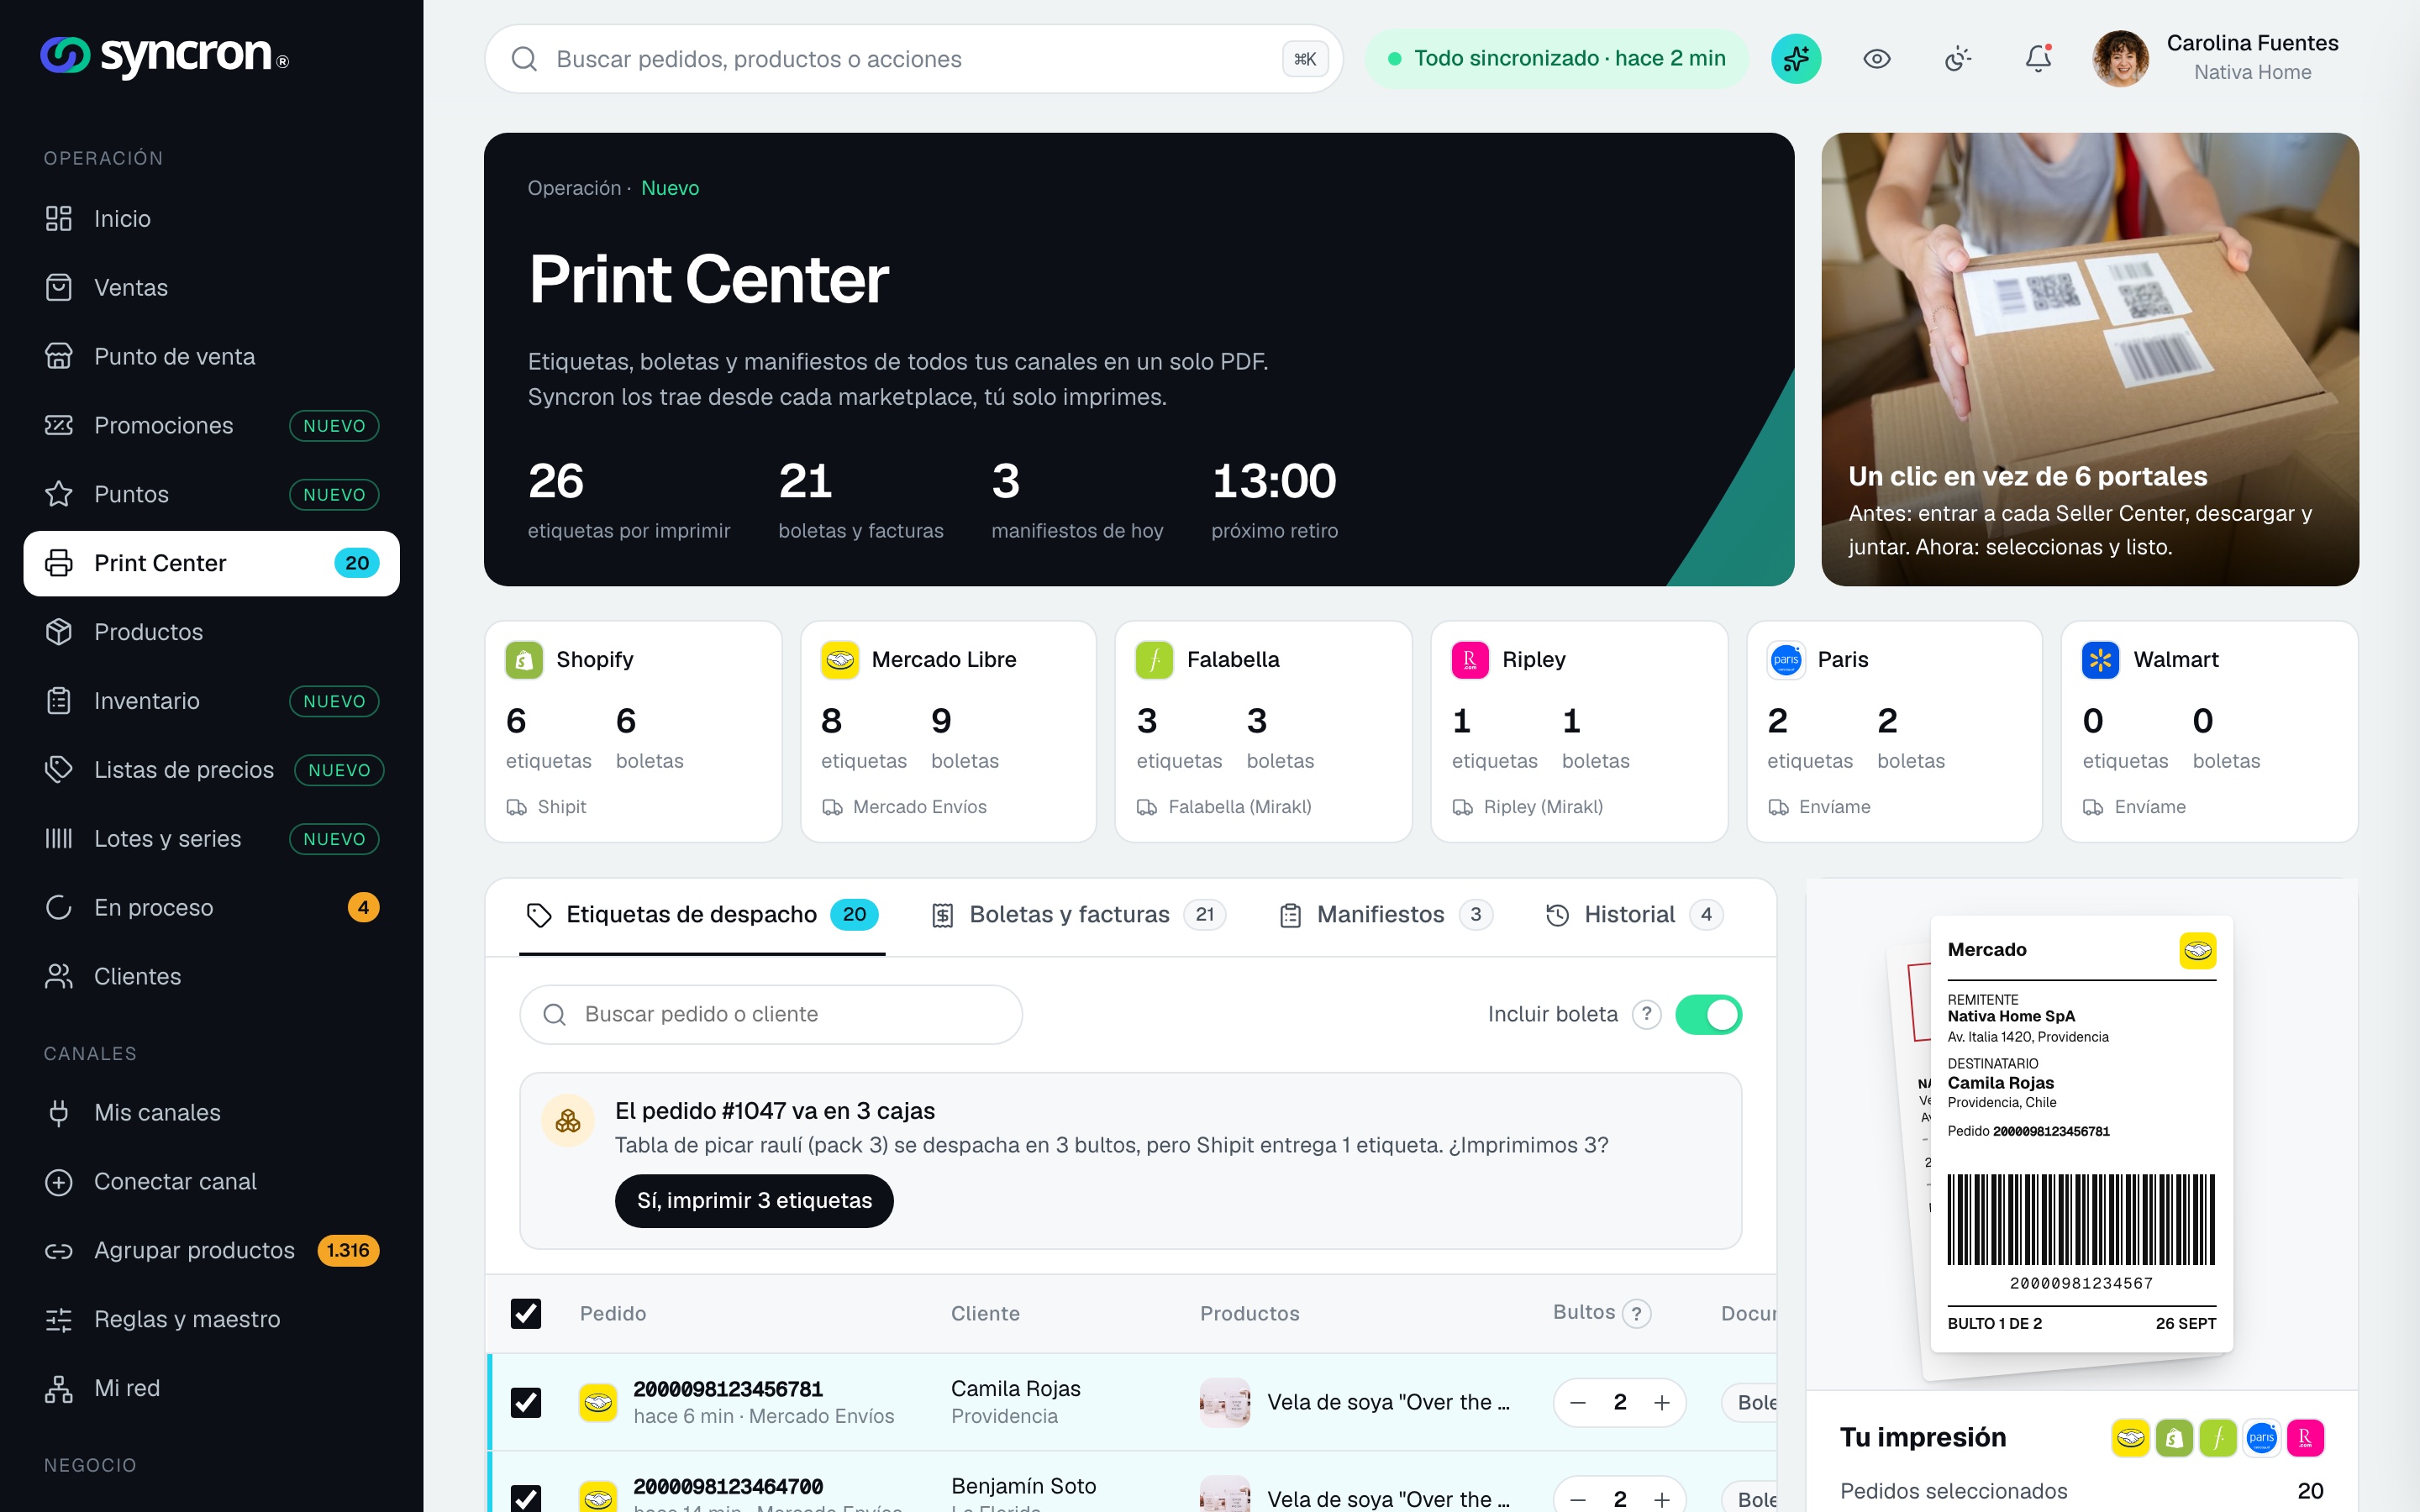Click the Buscar pedido o cliente field
Image resolution: width=2420 pixels, height=1512 pixels.
(x=771, y=1015)
